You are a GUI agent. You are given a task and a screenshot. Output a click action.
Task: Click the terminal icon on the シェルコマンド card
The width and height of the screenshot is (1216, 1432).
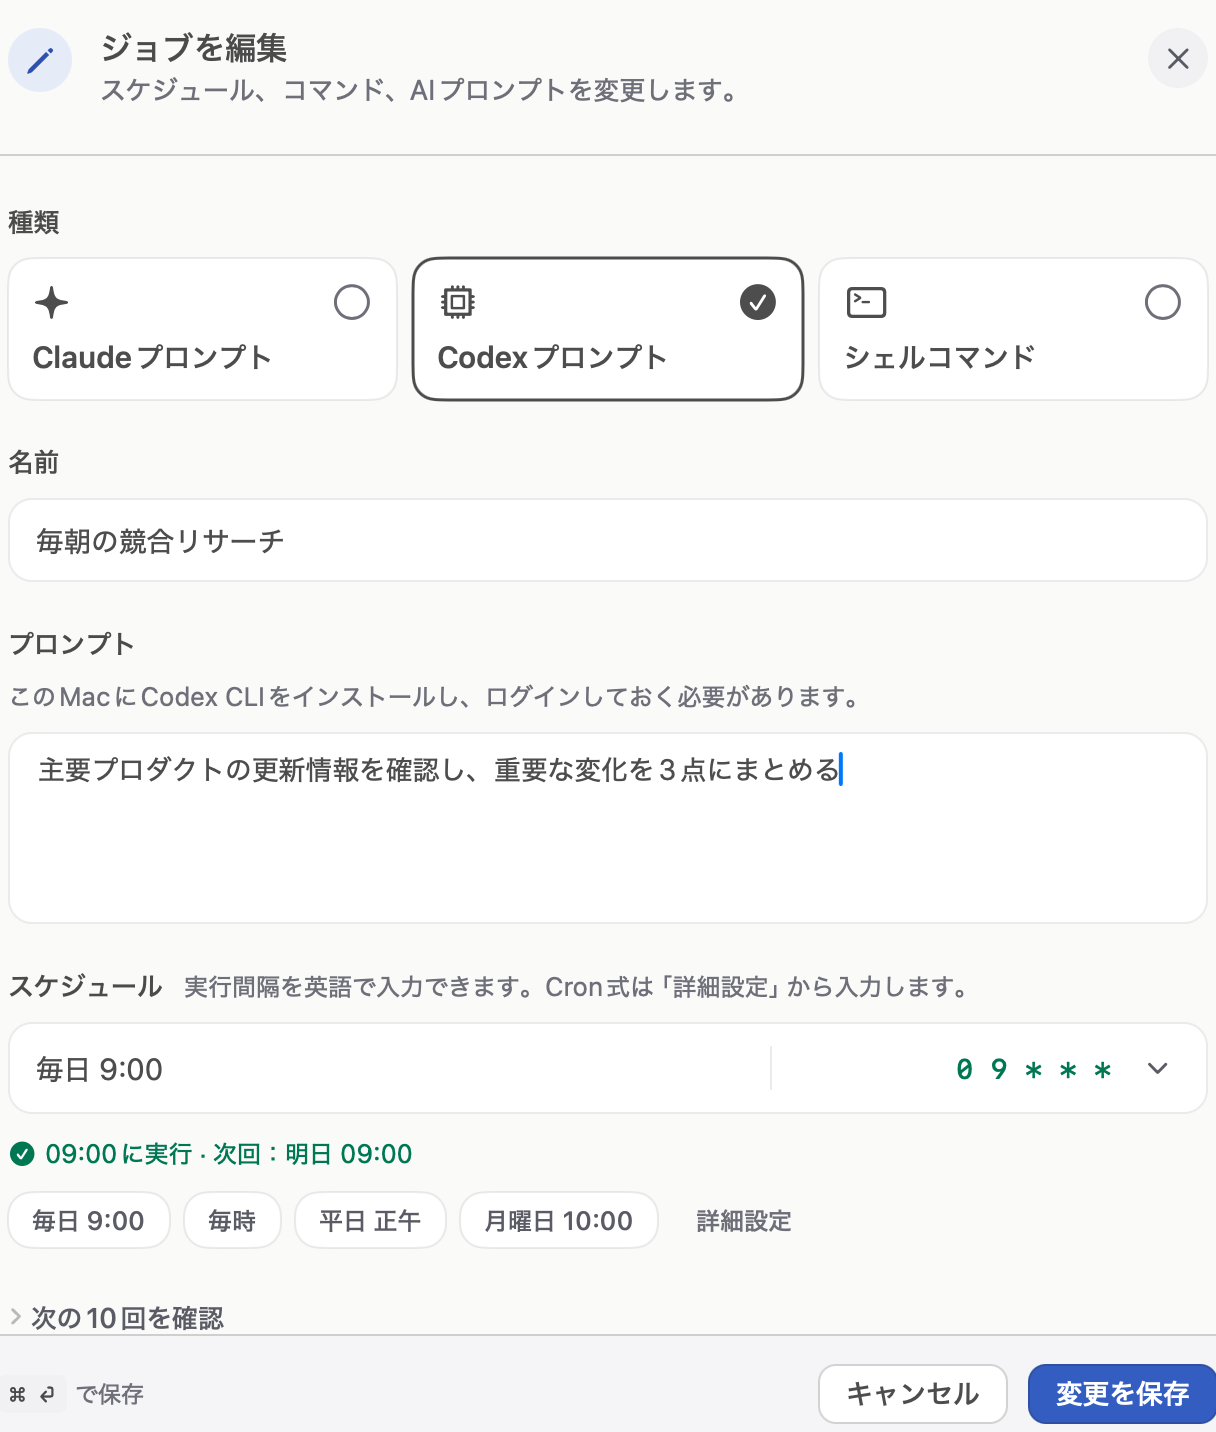pyautogui.click(x=866, y=302)
